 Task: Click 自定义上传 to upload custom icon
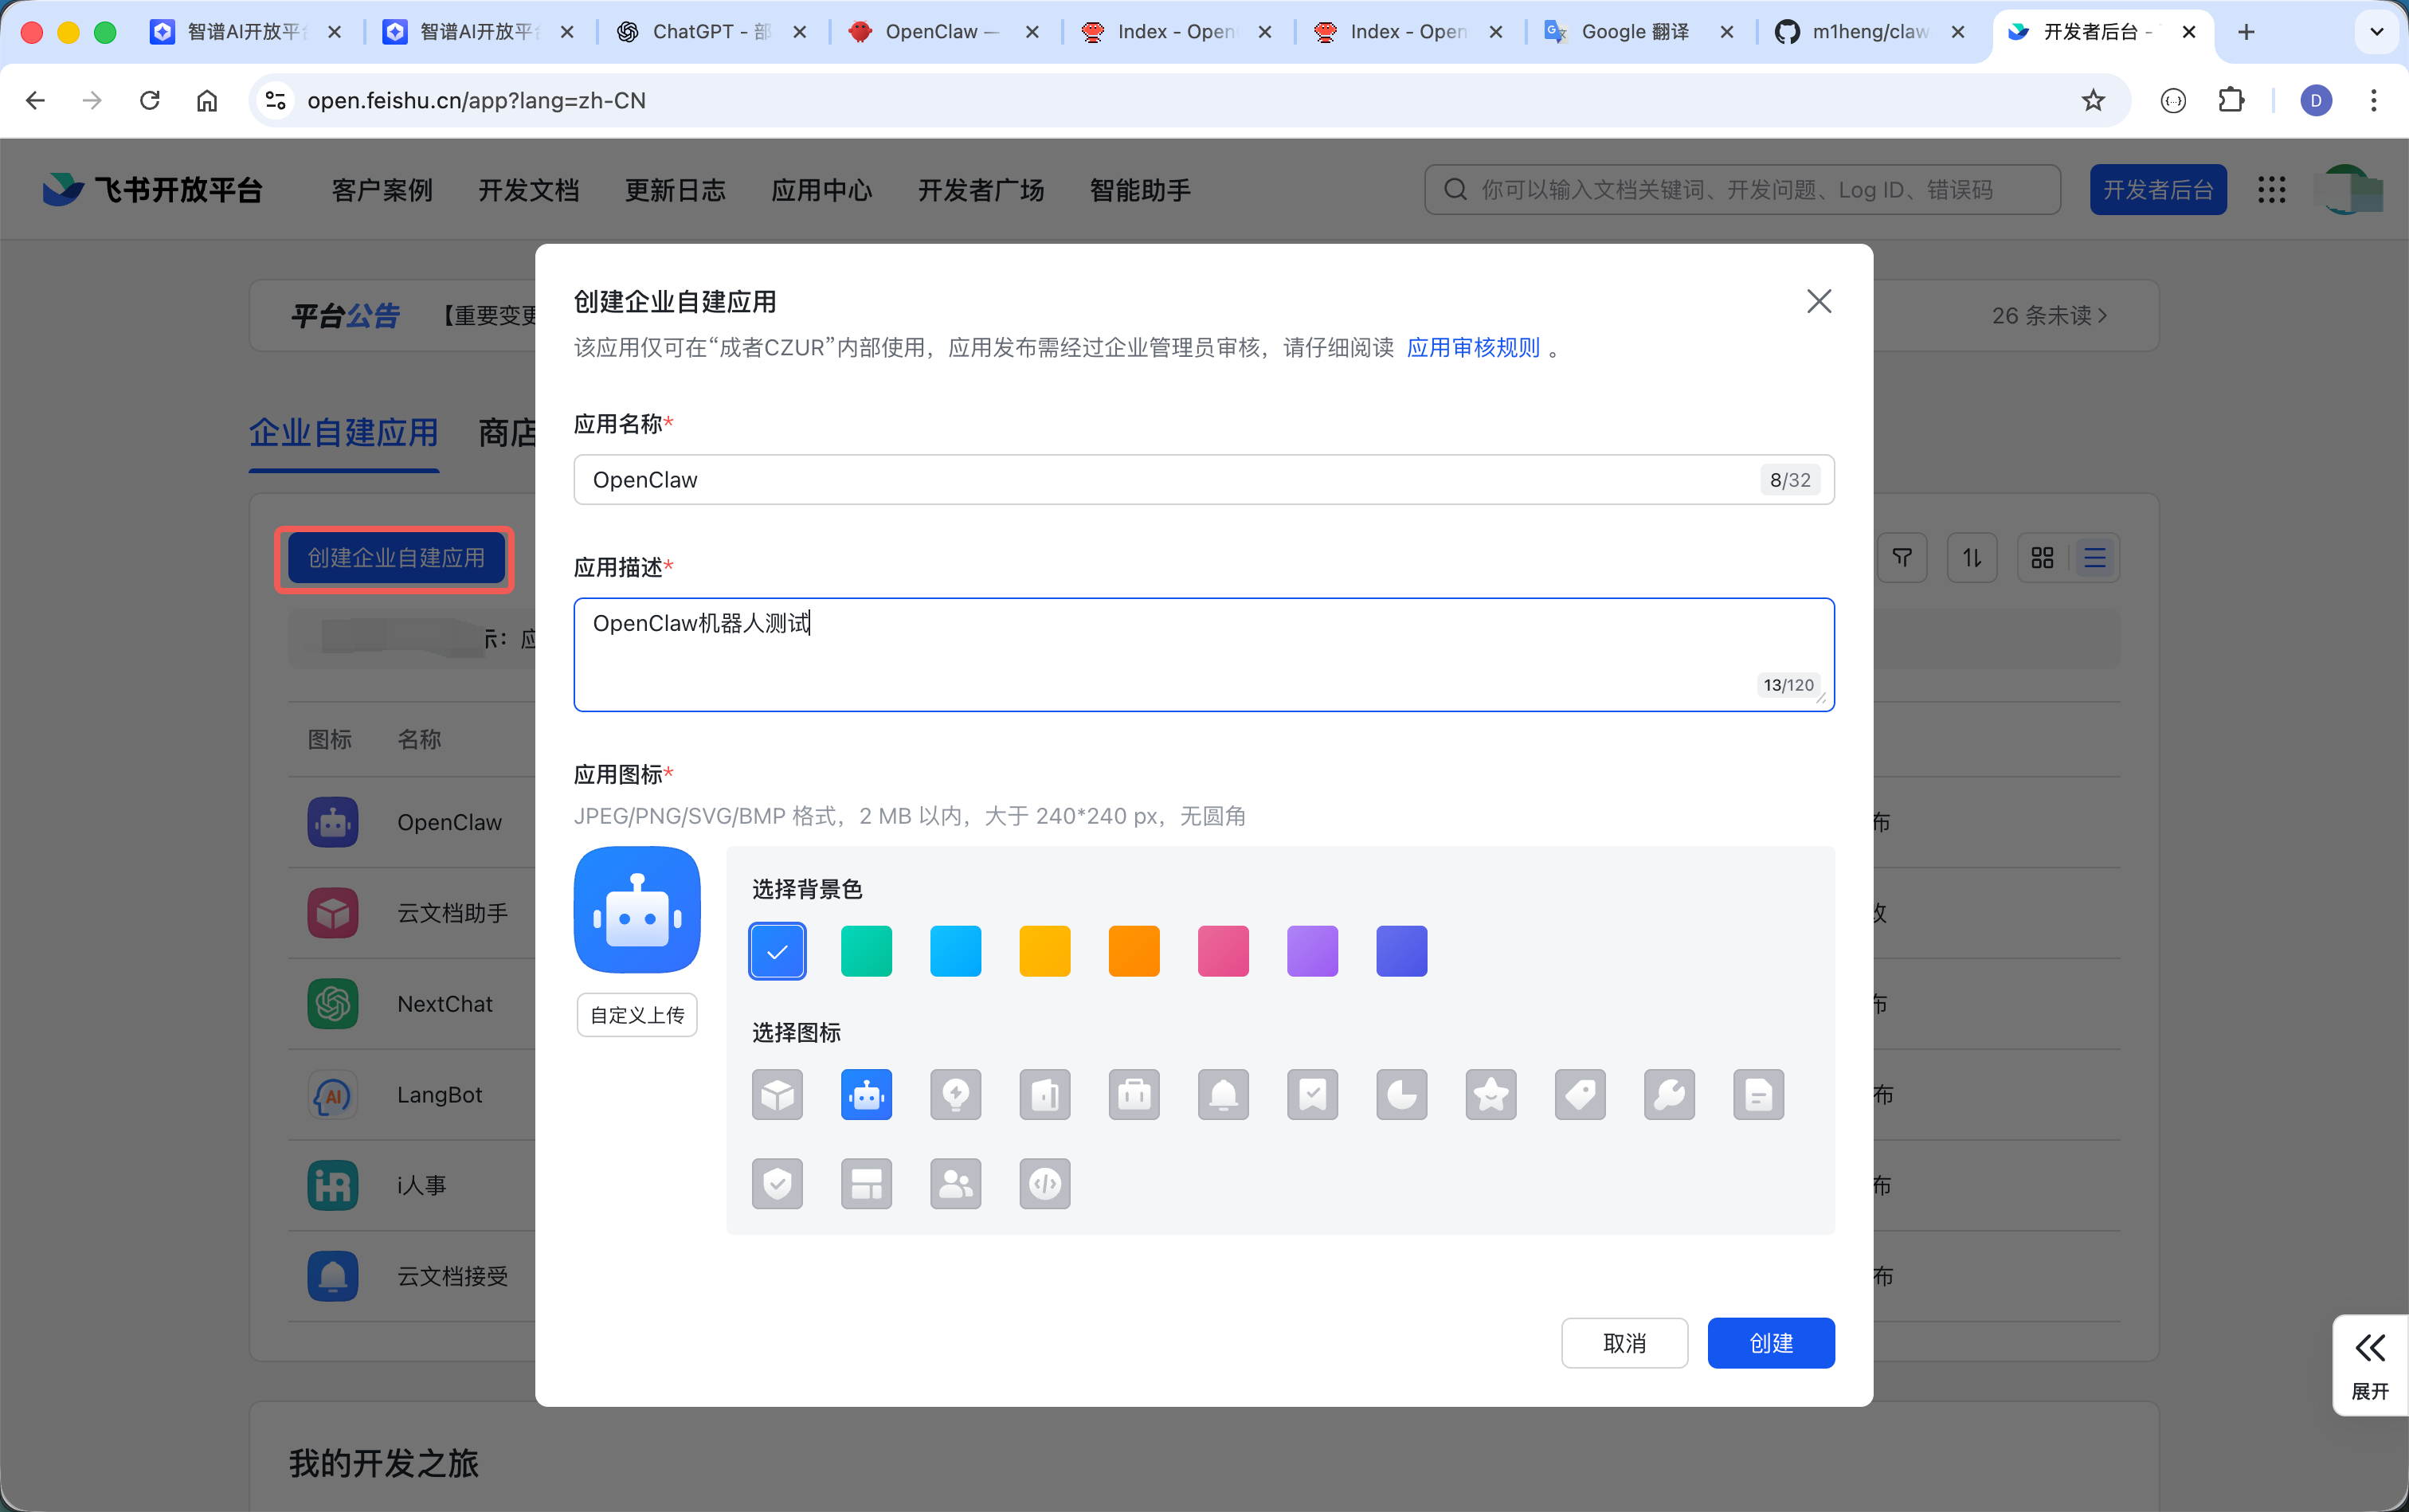pyautogui.click(x=637, y=1014)
